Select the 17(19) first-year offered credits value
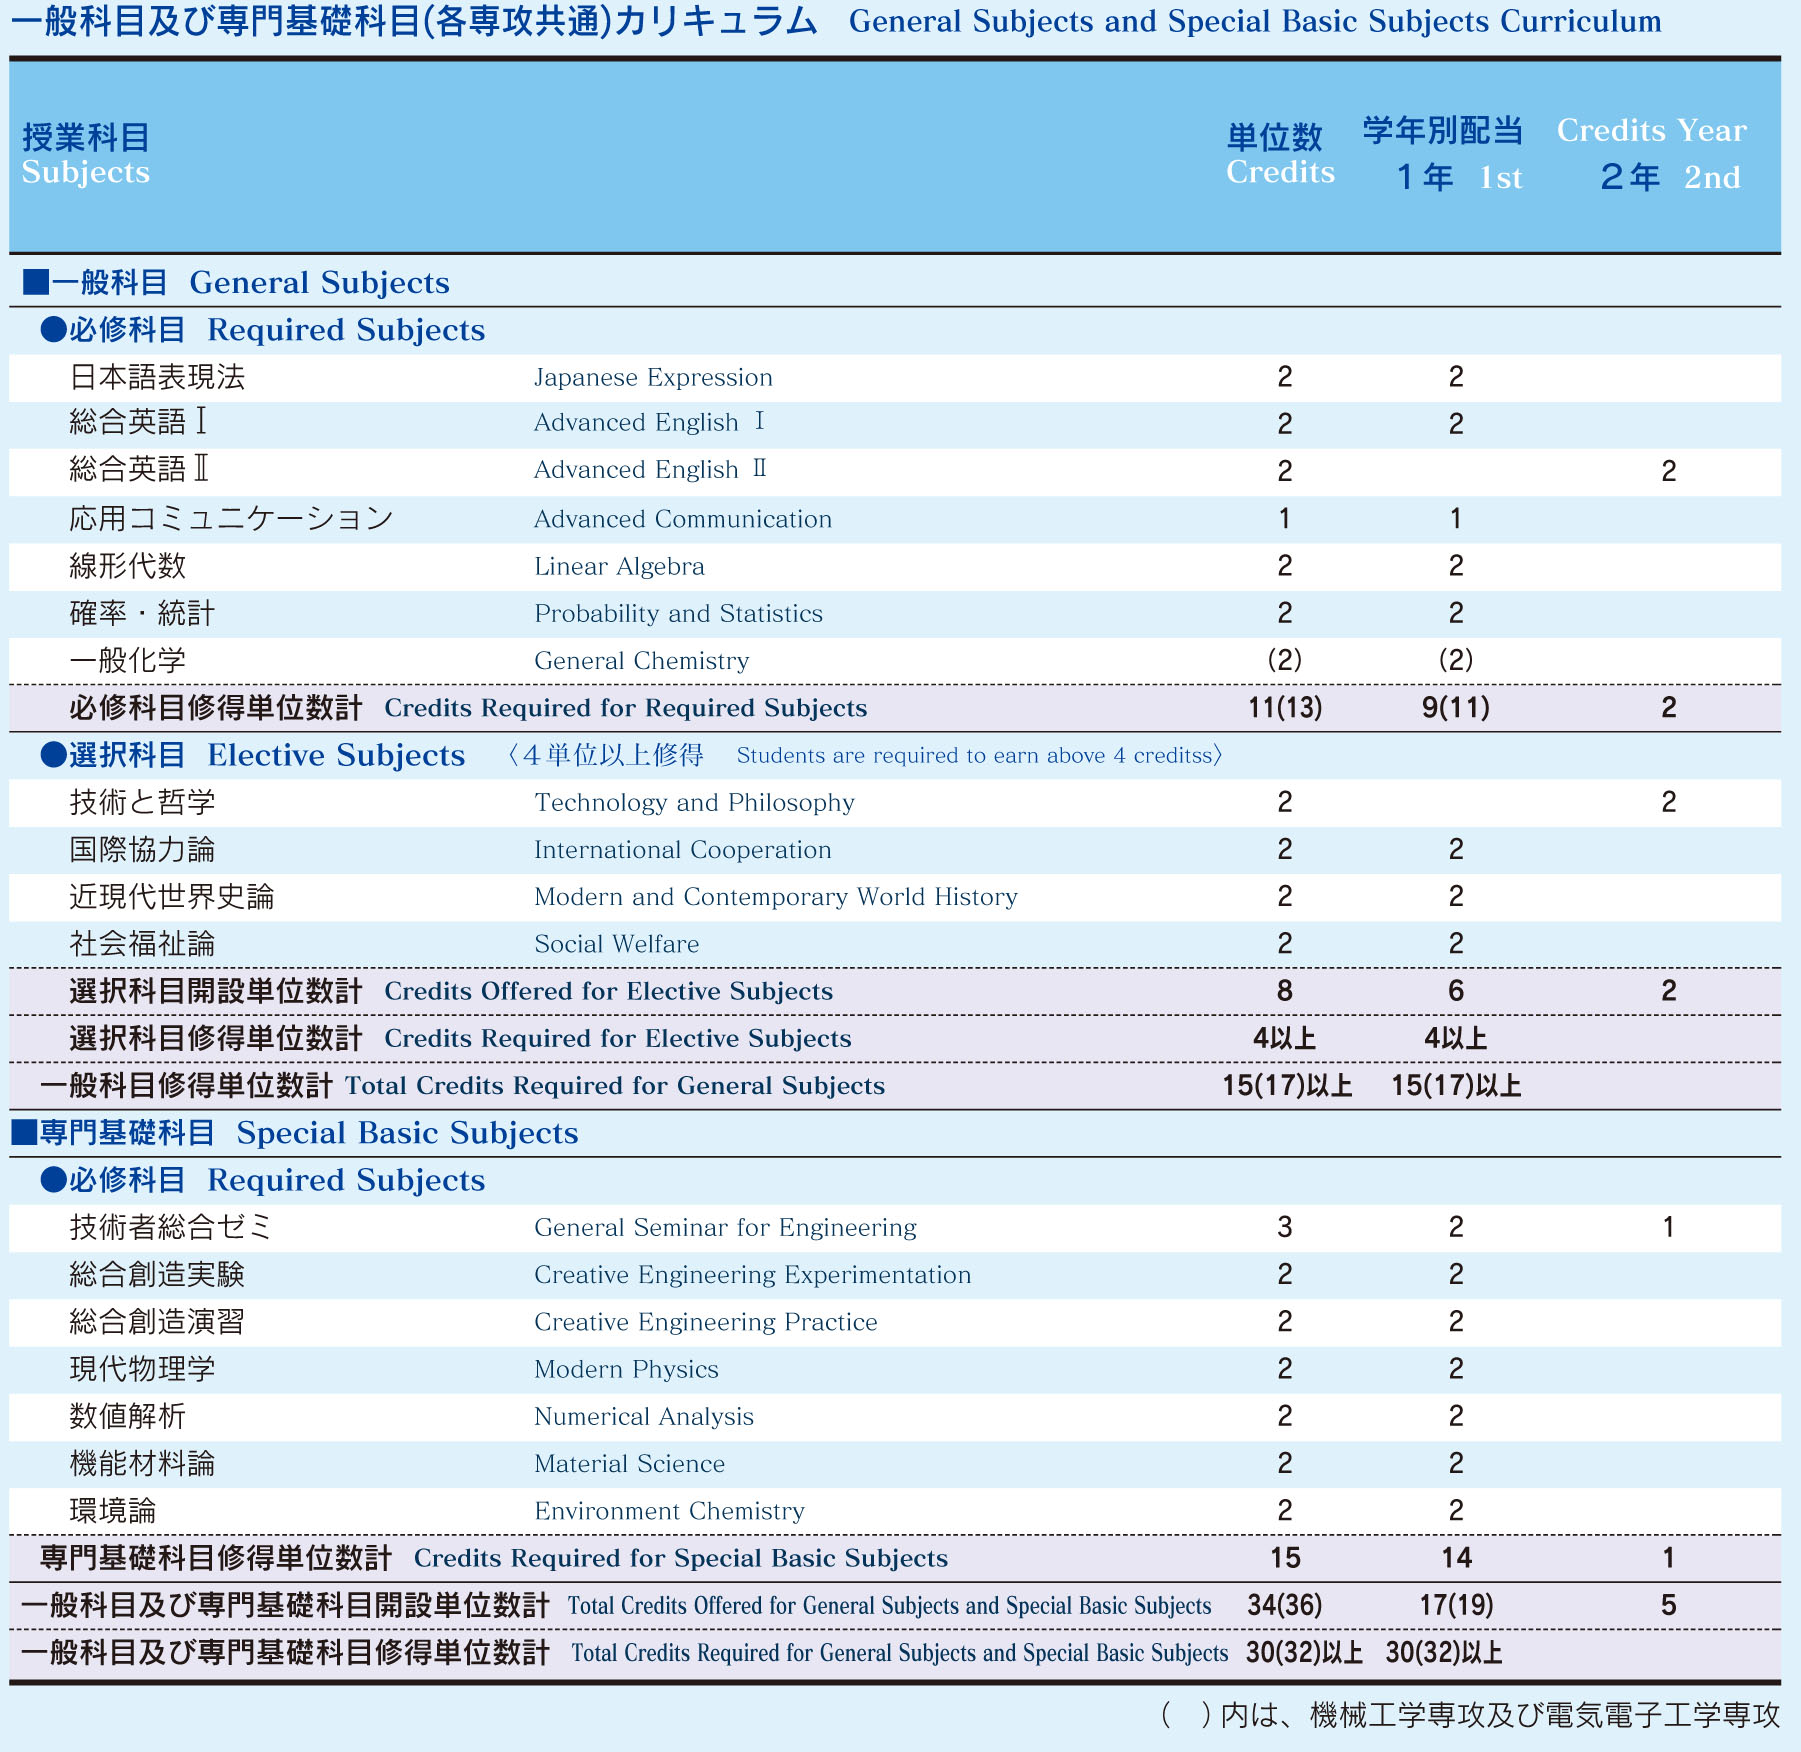This screenshot has width=1801, height=1752. pyautogui.click(x=1456, y=1605)
